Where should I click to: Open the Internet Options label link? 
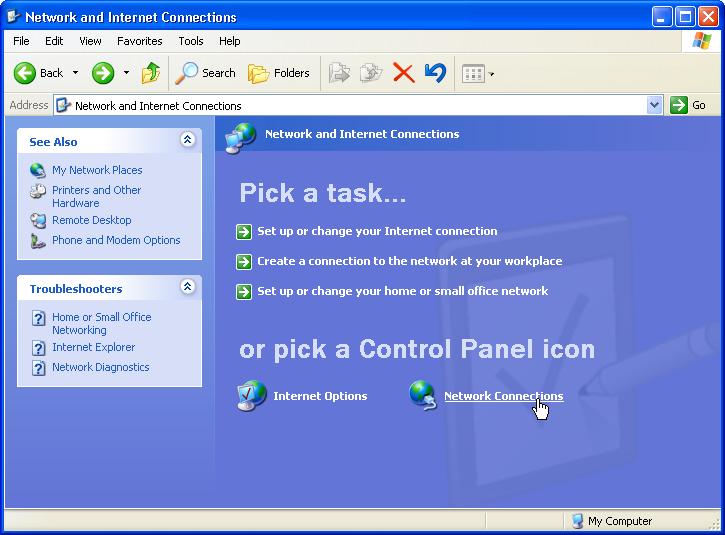320,396
